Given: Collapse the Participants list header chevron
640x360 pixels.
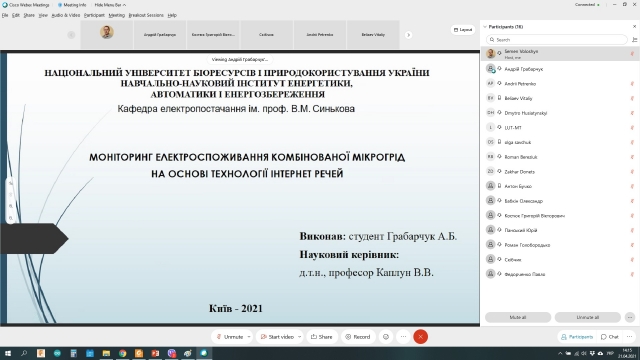Looking at the screenshot, I should click(485, 27).
